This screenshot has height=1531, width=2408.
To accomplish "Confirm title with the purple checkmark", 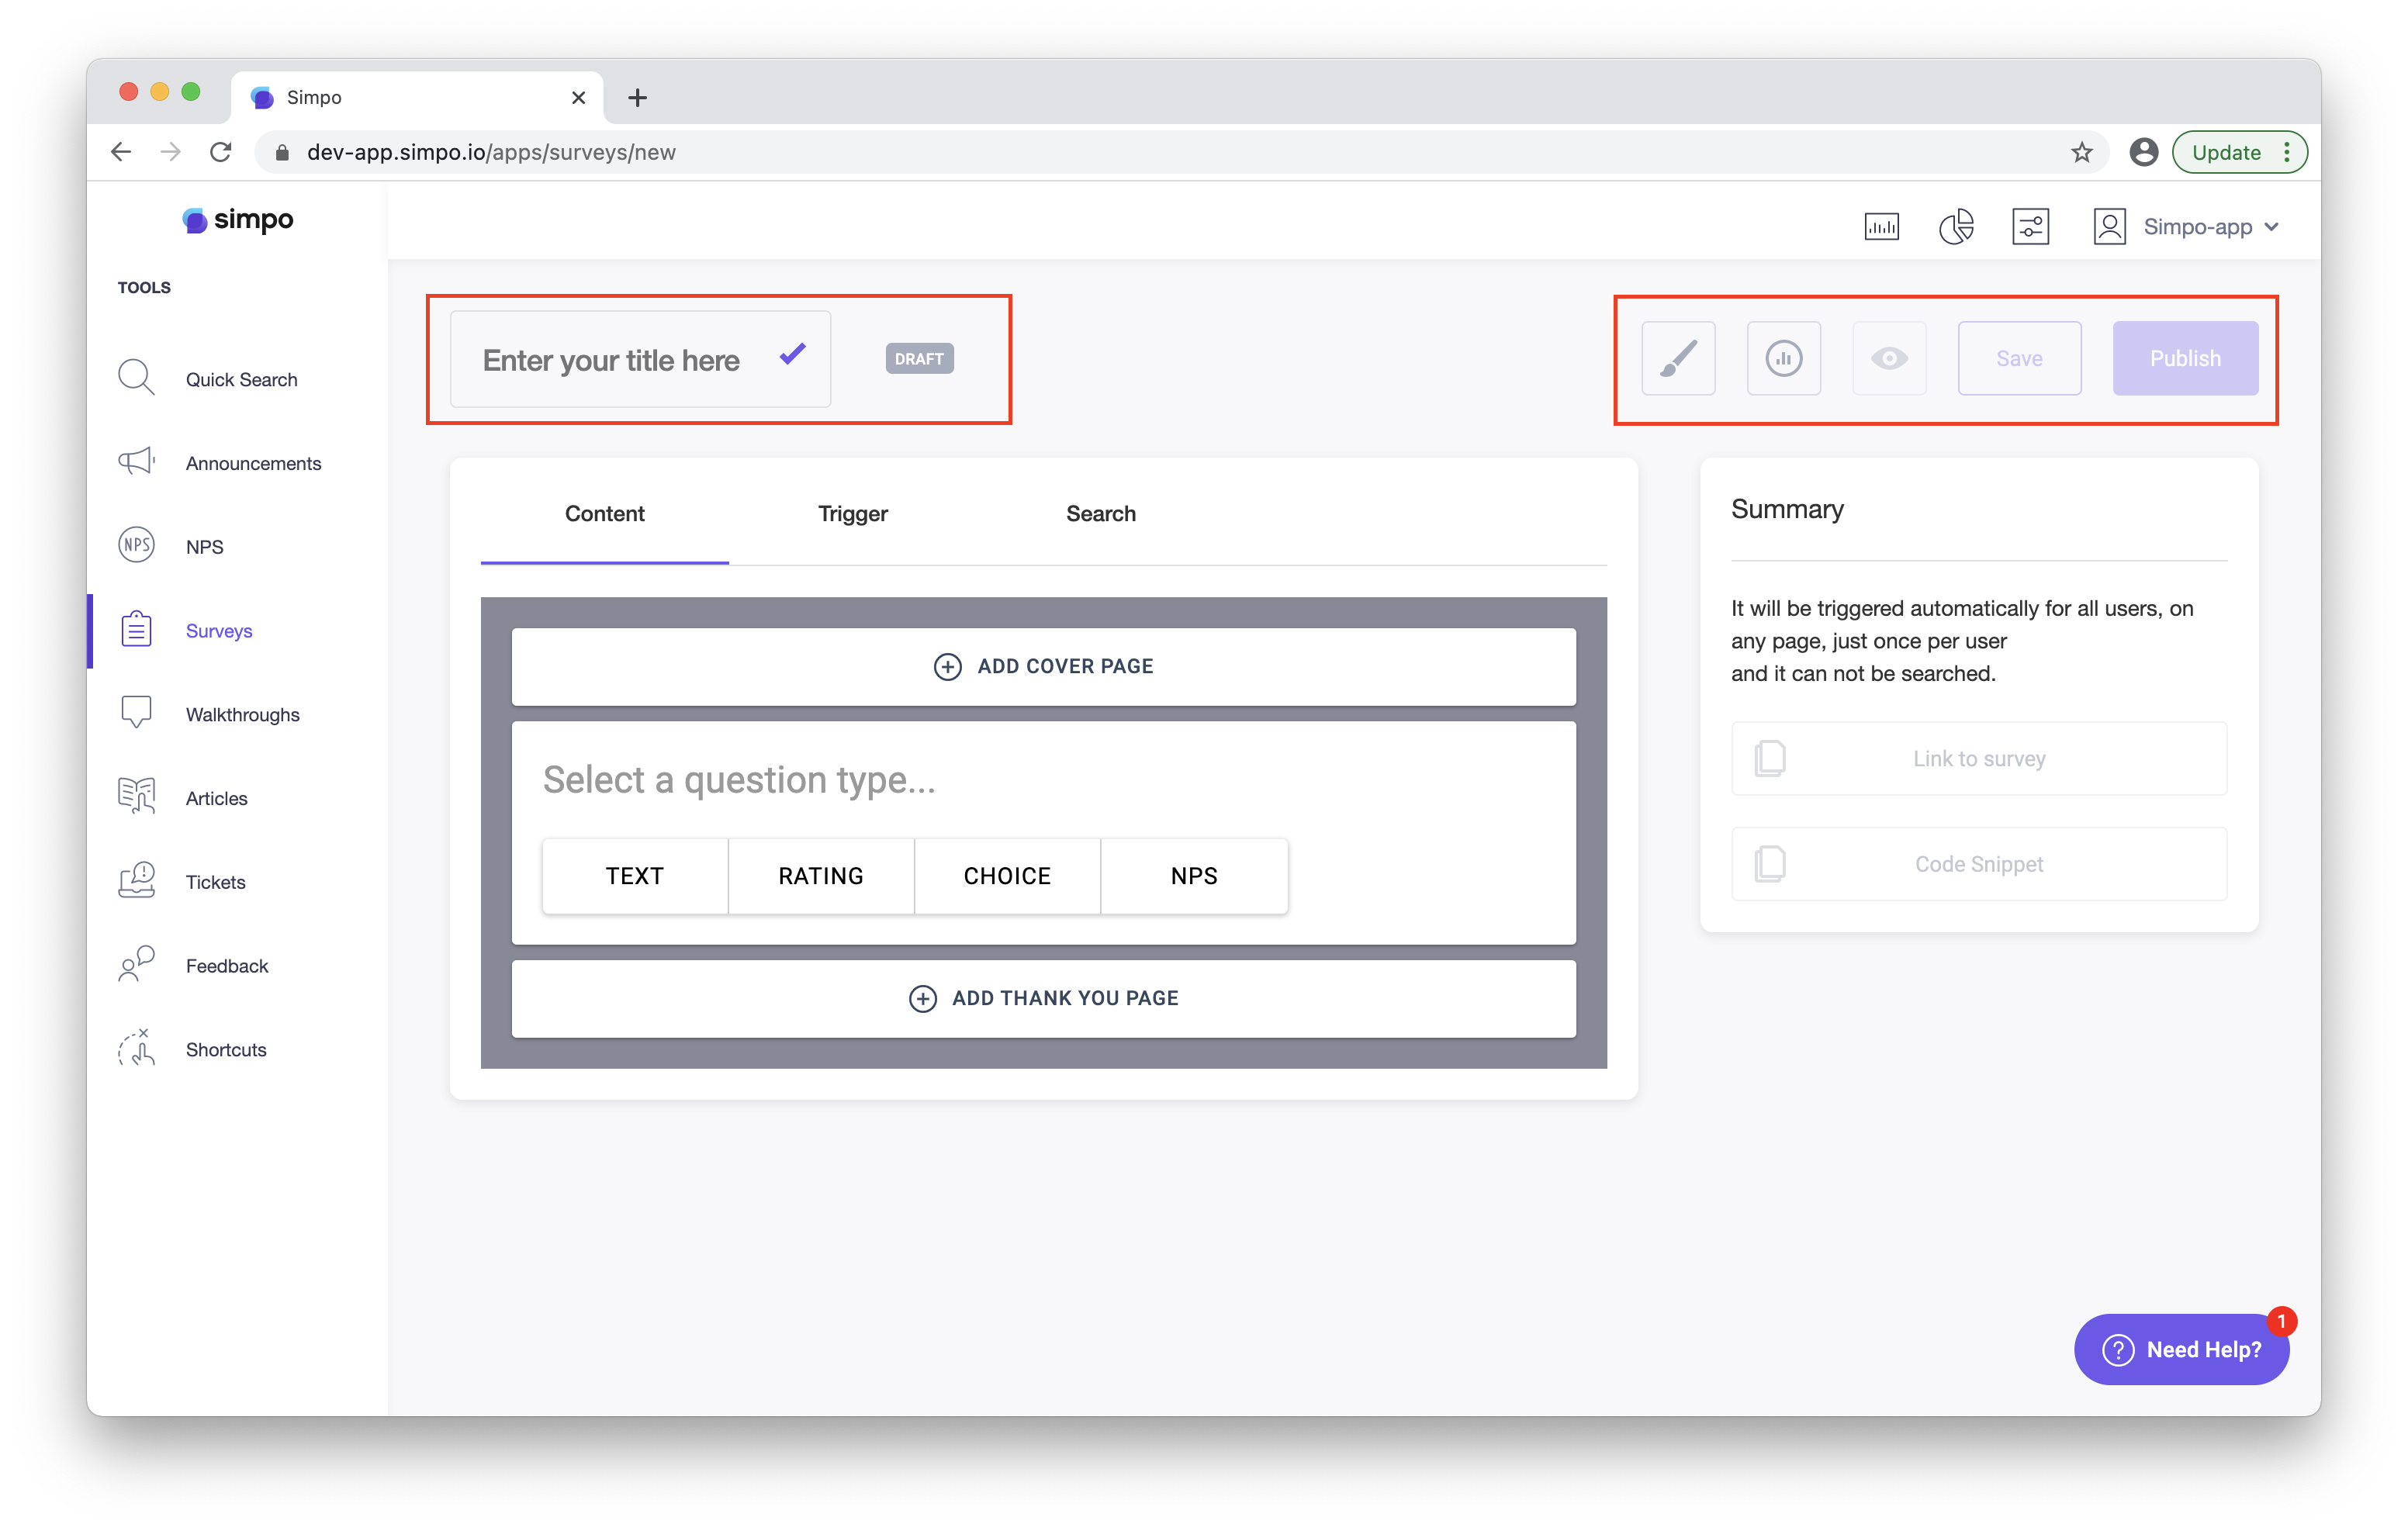I will (x=792, y=354).
